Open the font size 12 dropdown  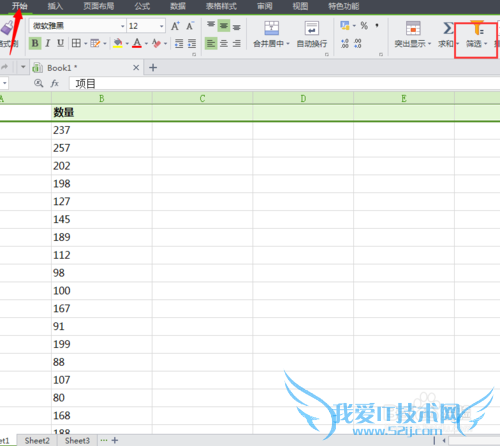click(x=162, y=26)
